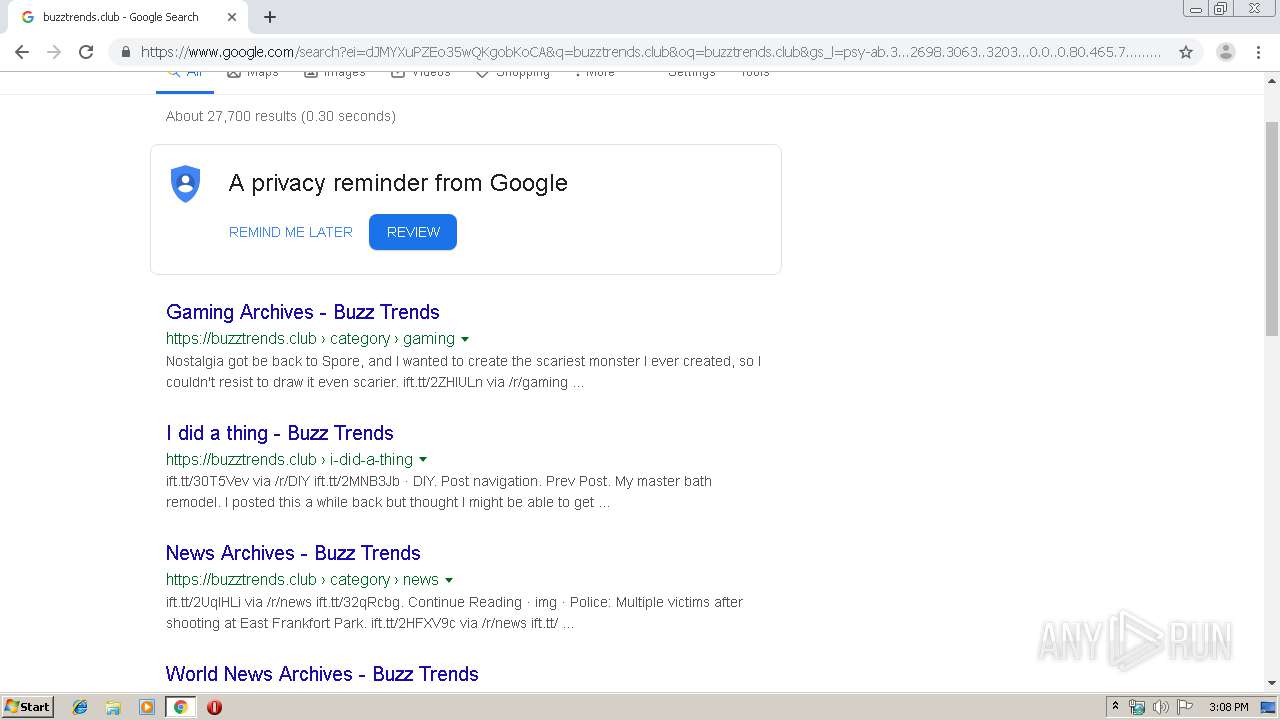This screenshot has width=1280, height=720.
Task: Click the address bar URL field
Action: 650,52
